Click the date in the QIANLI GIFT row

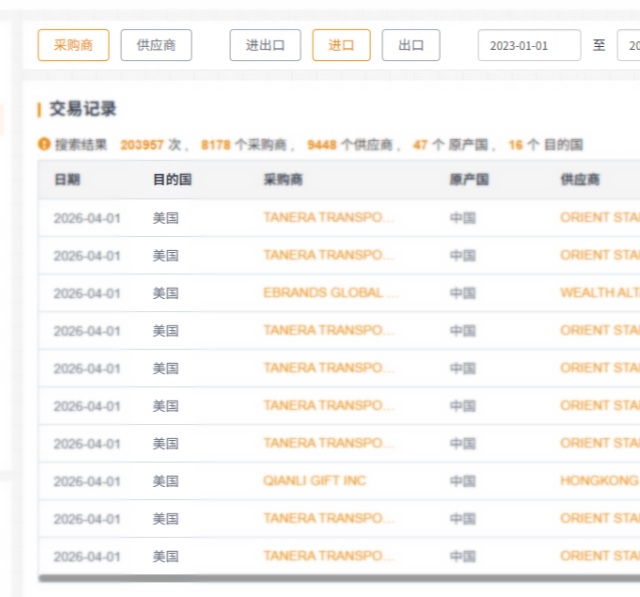pos(87,482)
